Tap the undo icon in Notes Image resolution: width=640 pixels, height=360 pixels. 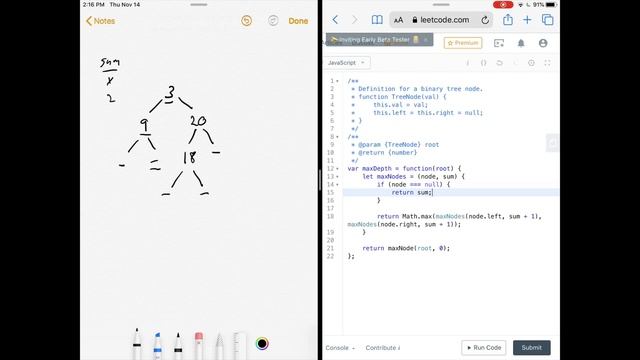coord(247,21)
